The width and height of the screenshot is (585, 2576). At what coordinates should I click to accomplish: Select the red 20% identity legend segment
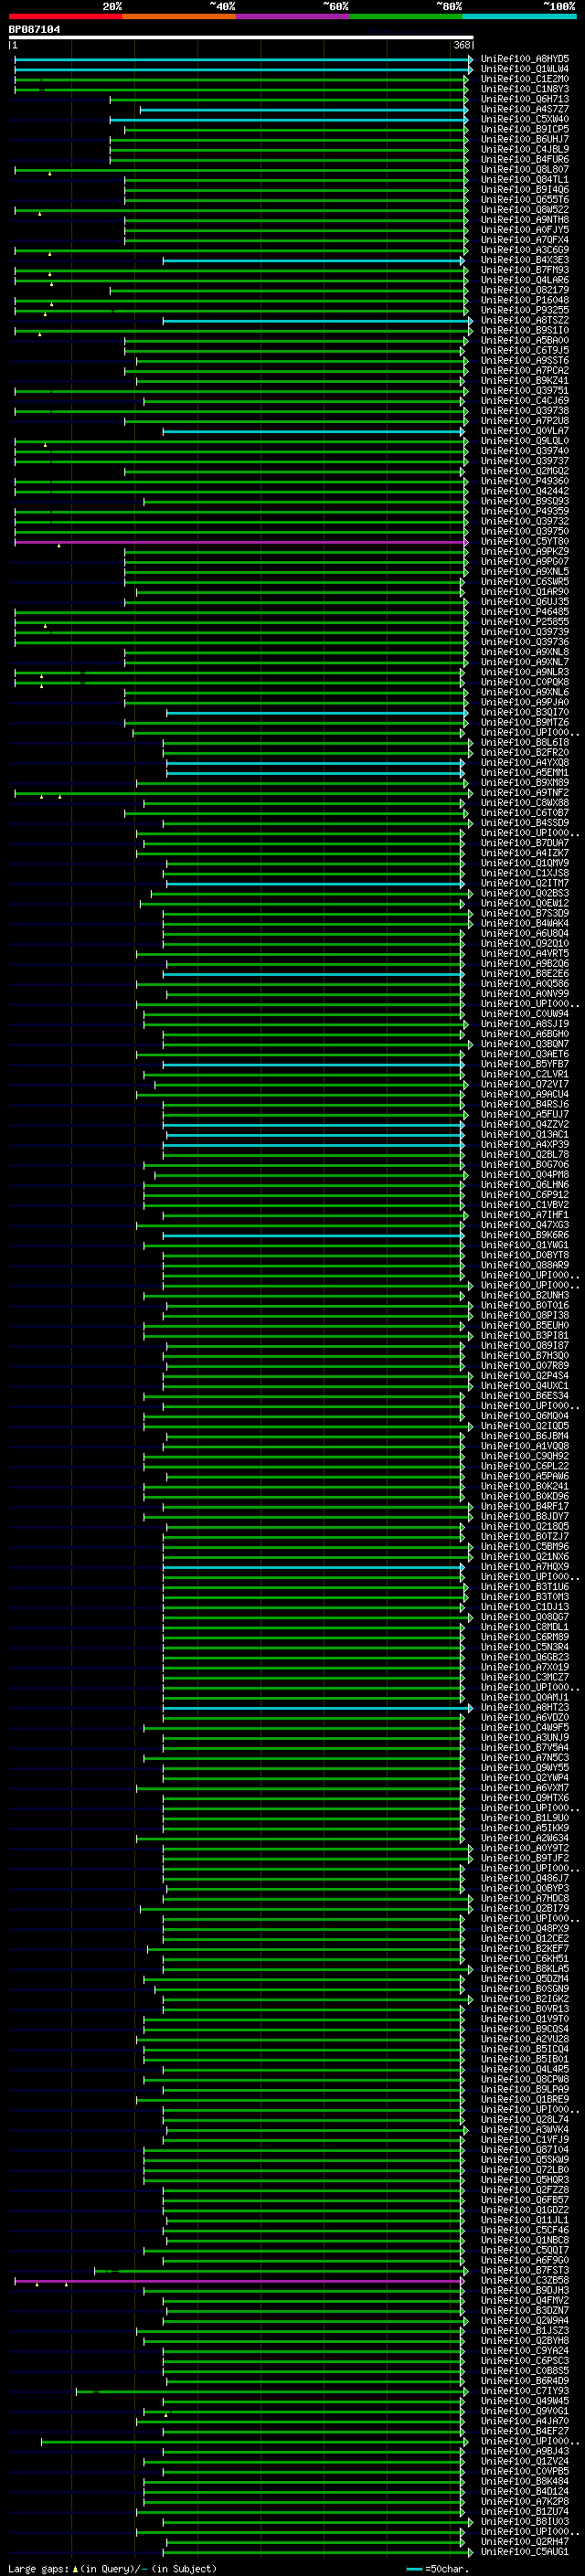click(x=66, y=16)
